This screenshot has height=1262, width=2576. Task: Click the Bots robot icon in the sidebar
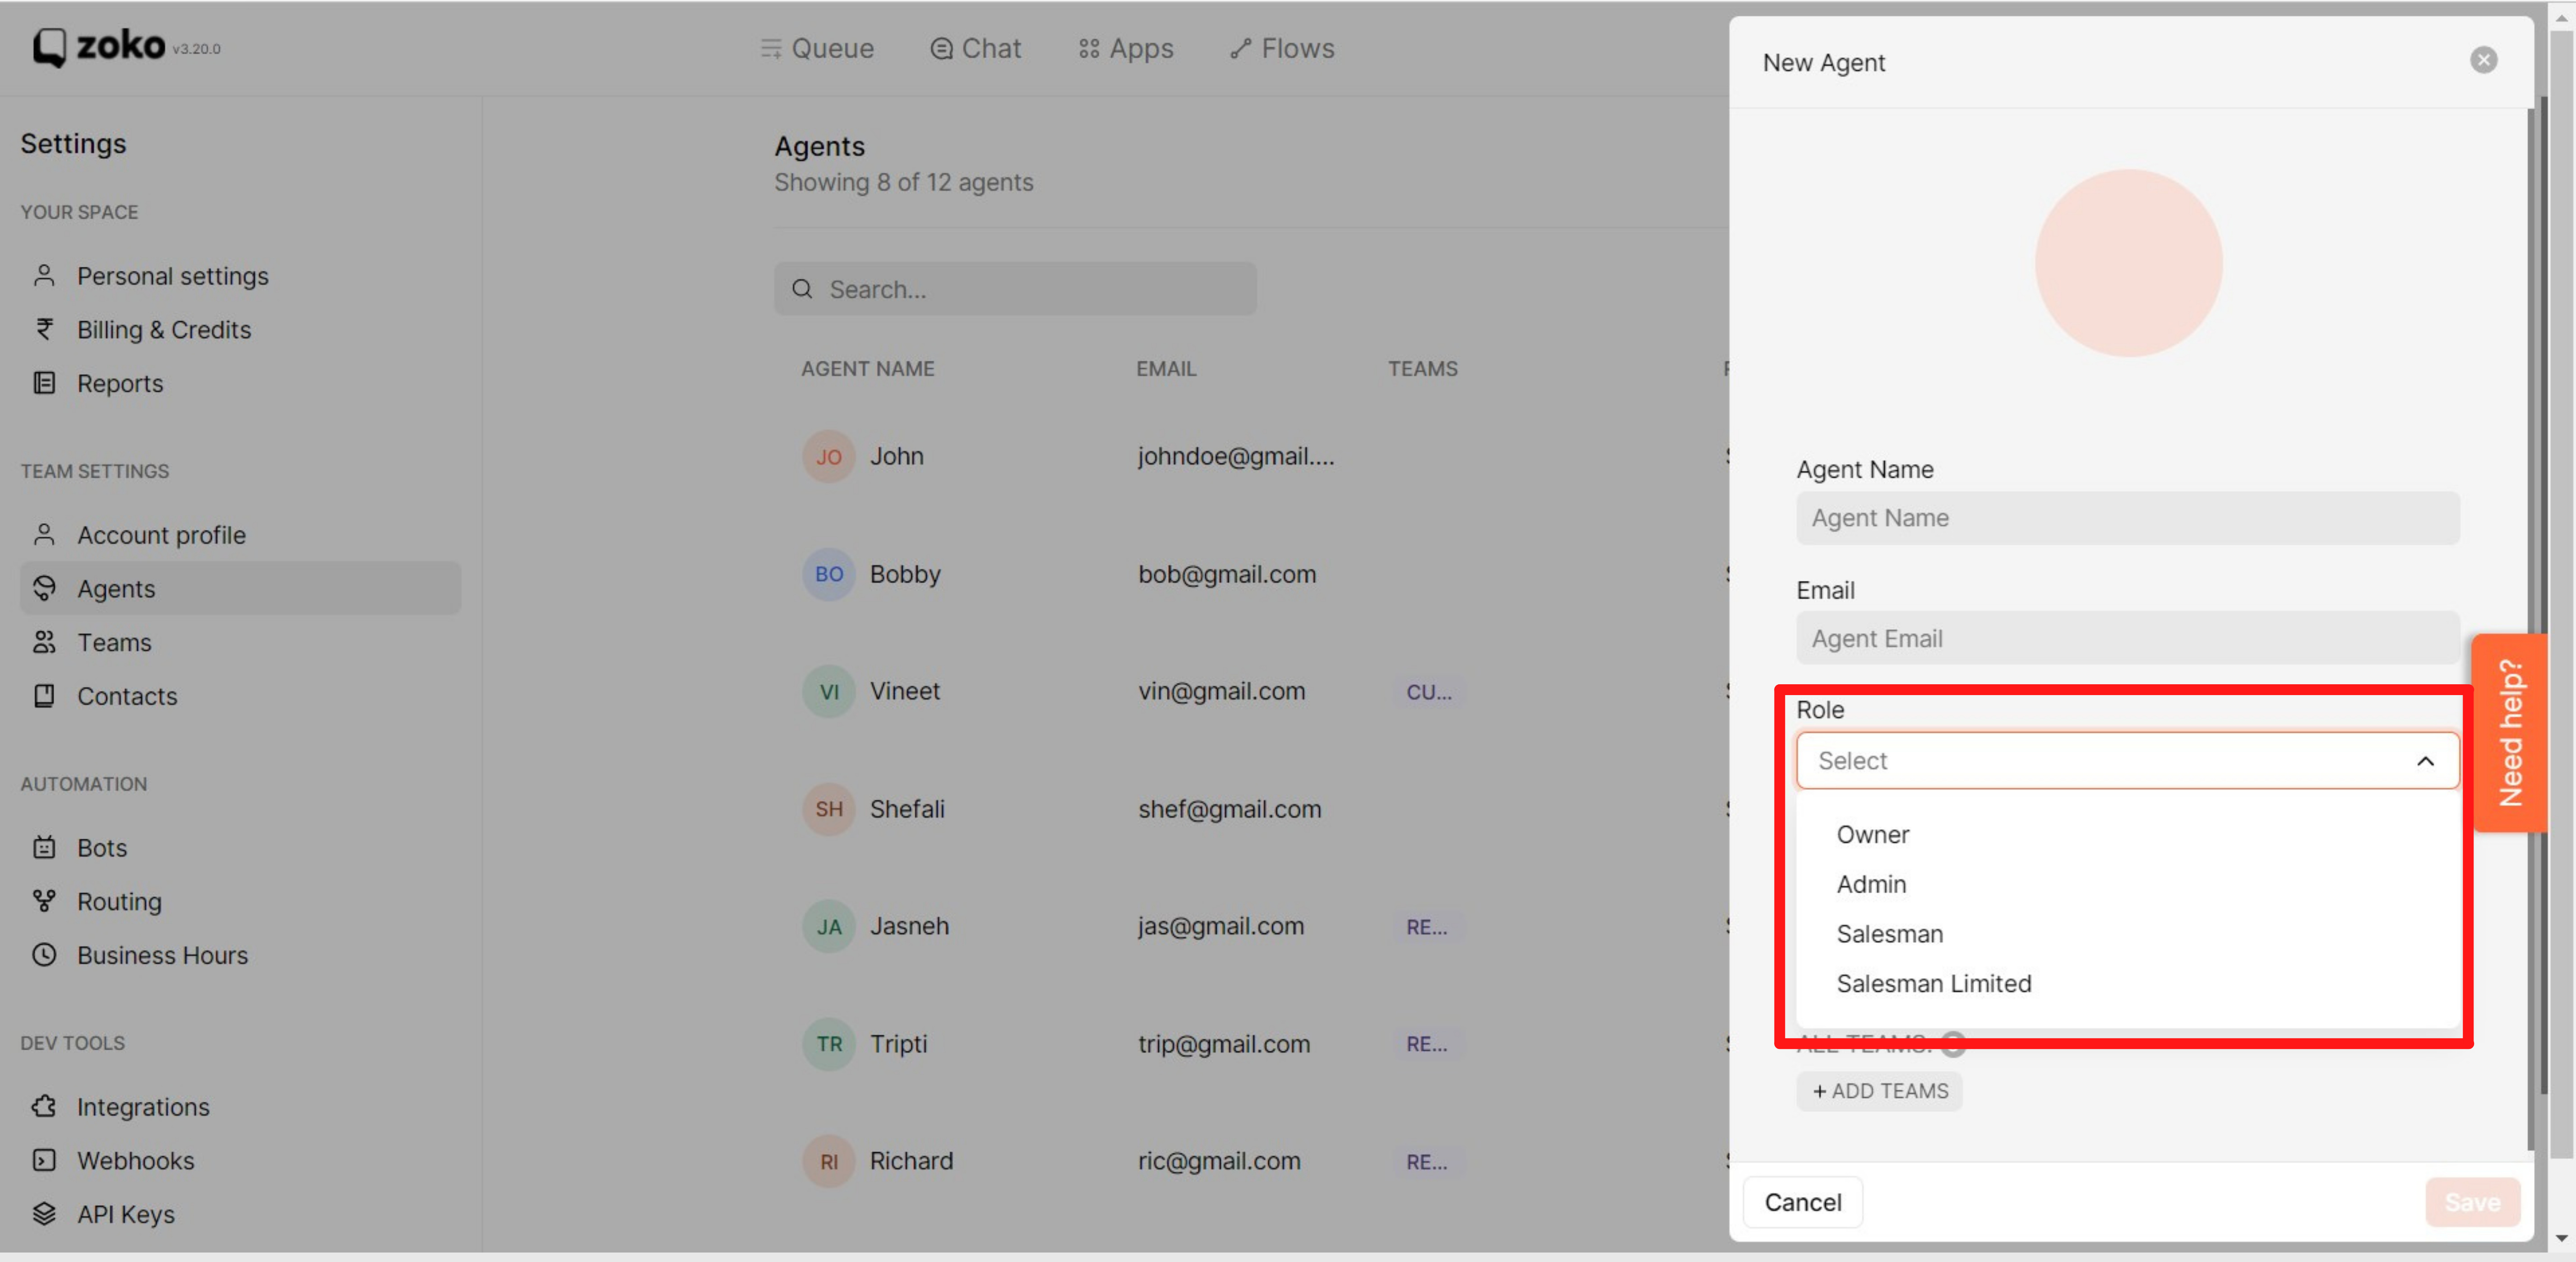[44, 847]
